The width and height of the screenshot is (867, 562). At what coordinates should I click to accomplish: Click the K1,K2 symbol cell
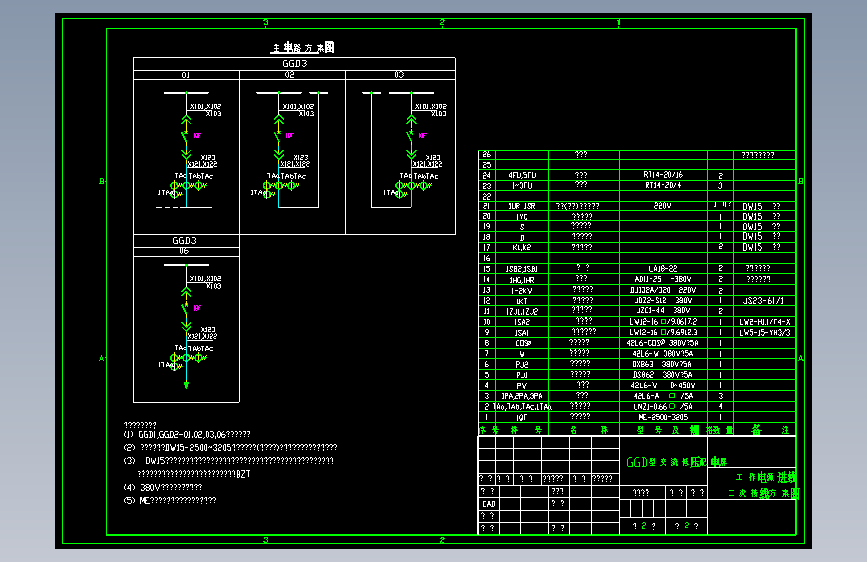click(521, 247)
